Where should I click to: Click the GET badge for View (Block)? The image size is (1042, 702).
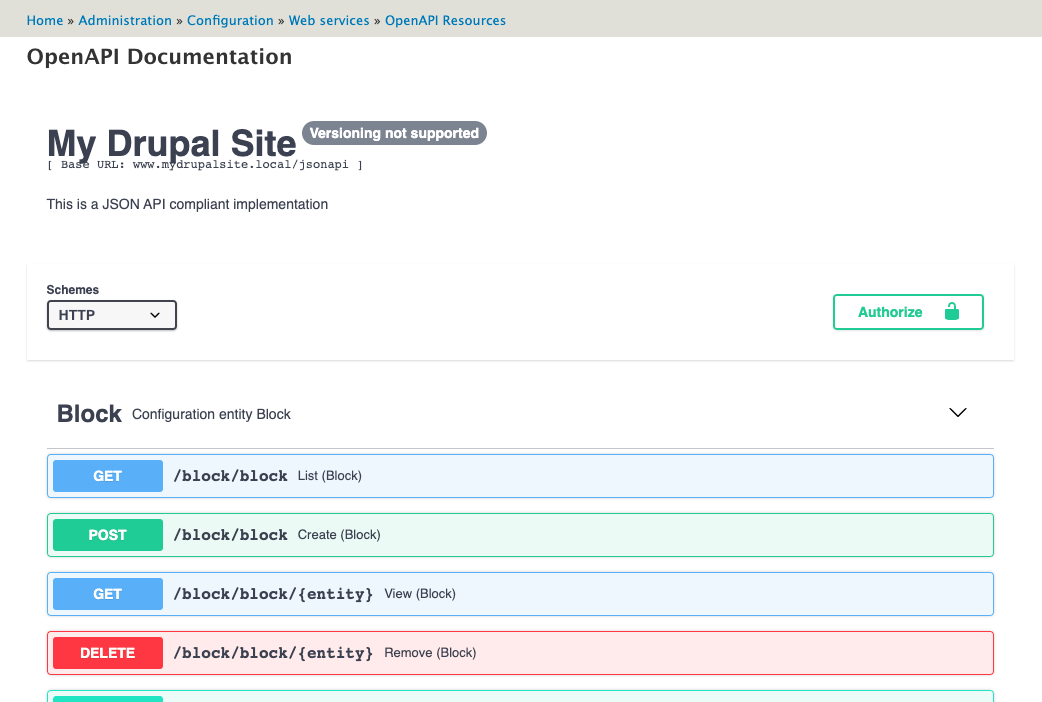(x=108, y=594)
